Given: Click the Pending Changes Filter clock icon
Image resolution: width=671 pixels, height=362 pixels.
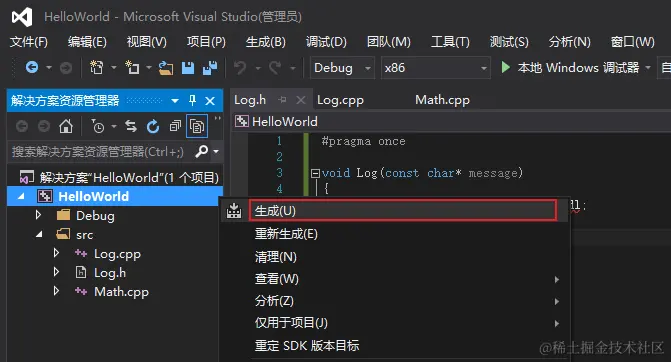Looking at the screenshot, I should point(98,126).
